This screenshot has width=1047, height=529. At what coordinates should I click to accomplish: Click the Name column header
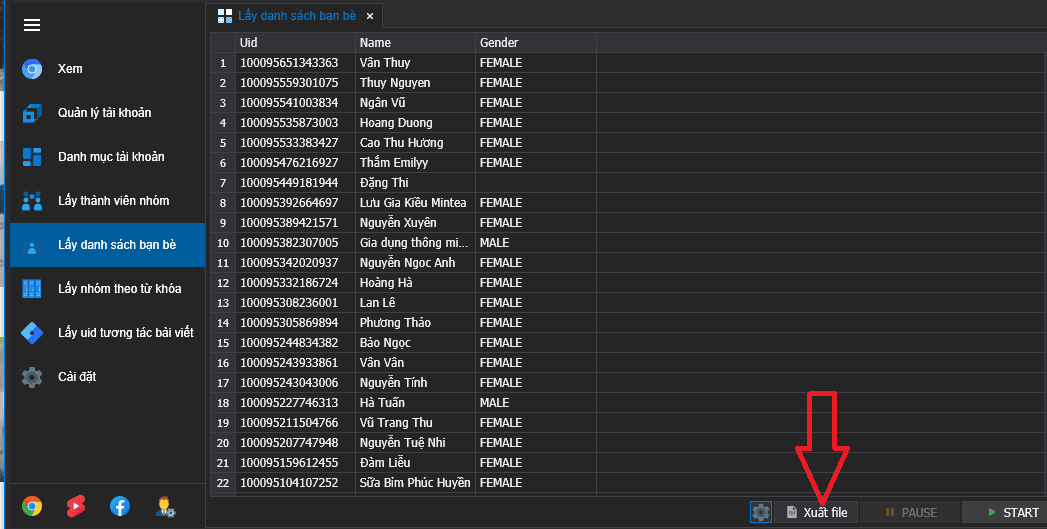[x=415, y=43]
